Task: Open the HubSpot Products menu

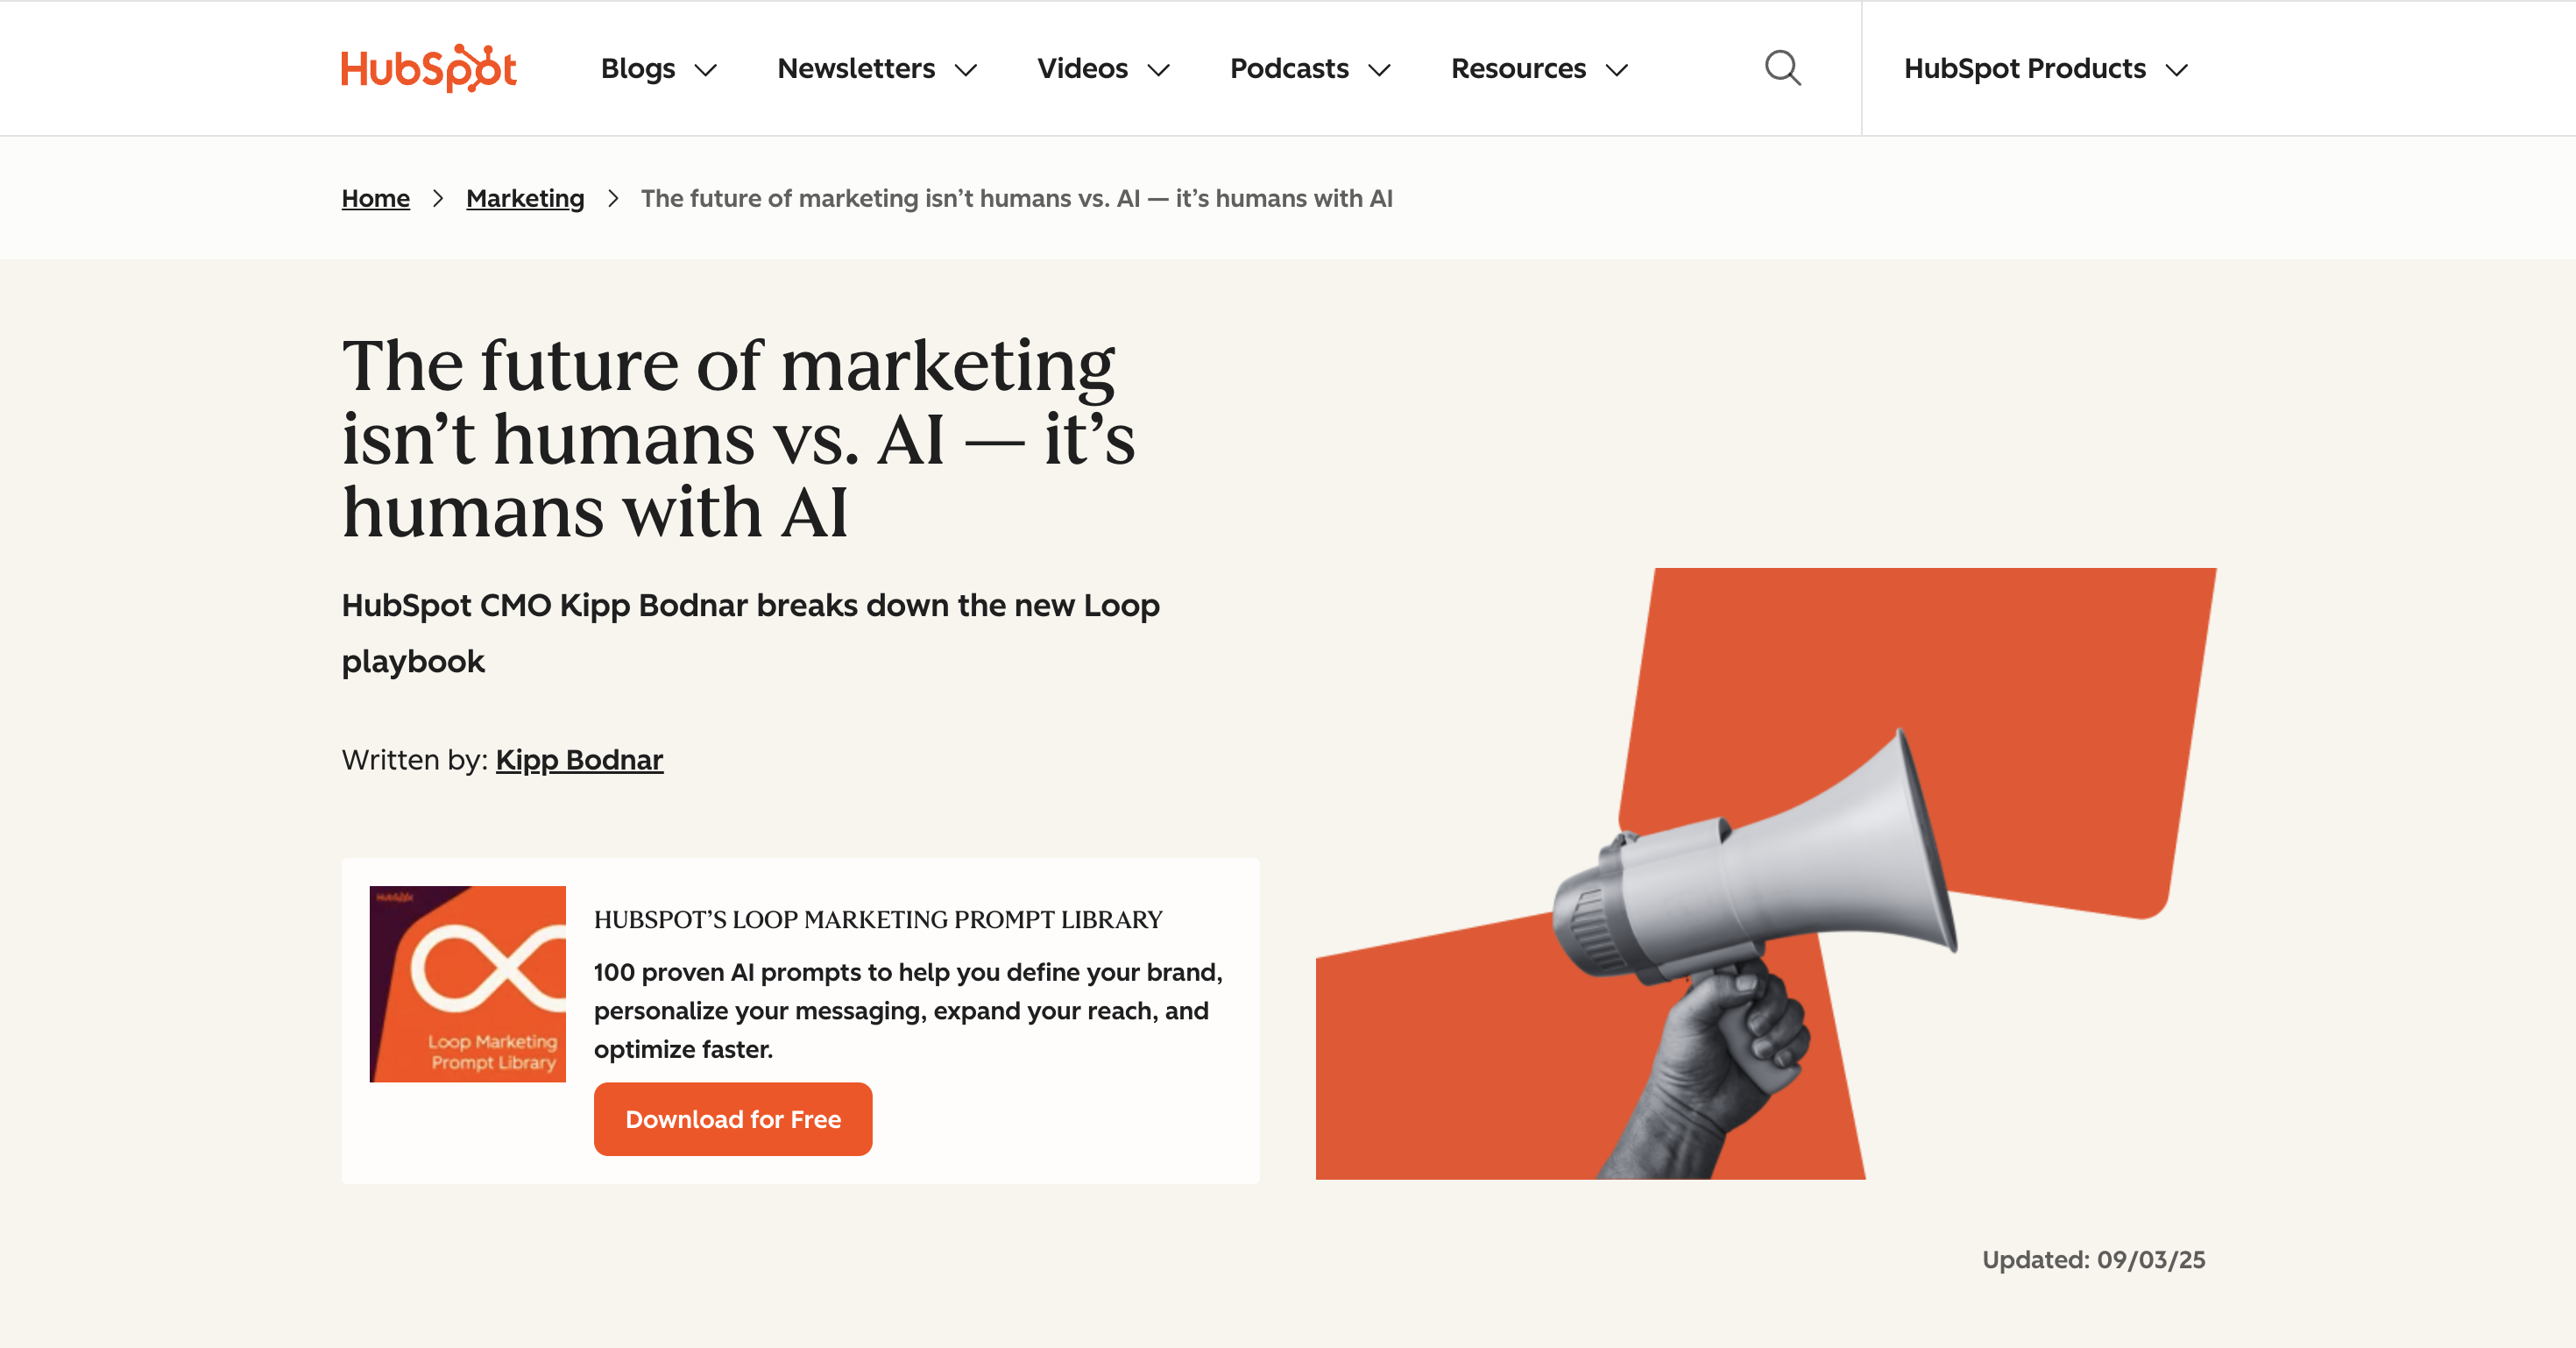Action: [x=2024, y=69]
